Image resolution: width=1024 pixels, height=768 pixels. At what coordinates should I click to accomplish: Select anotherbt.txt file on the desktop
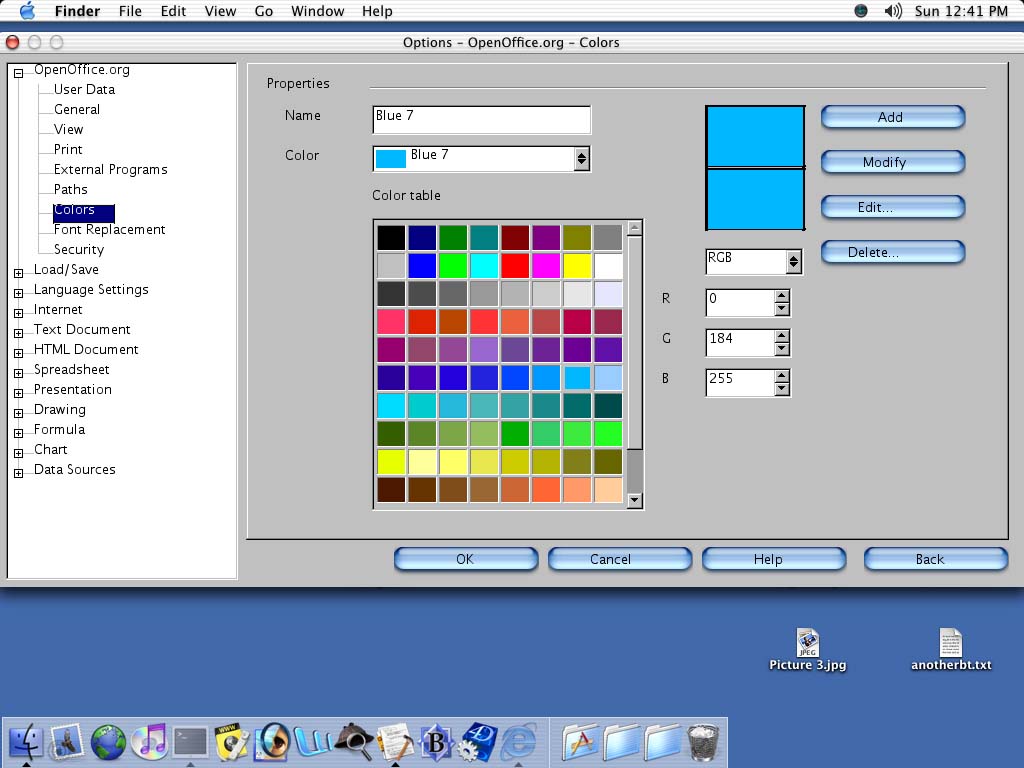tap(951, 650)
